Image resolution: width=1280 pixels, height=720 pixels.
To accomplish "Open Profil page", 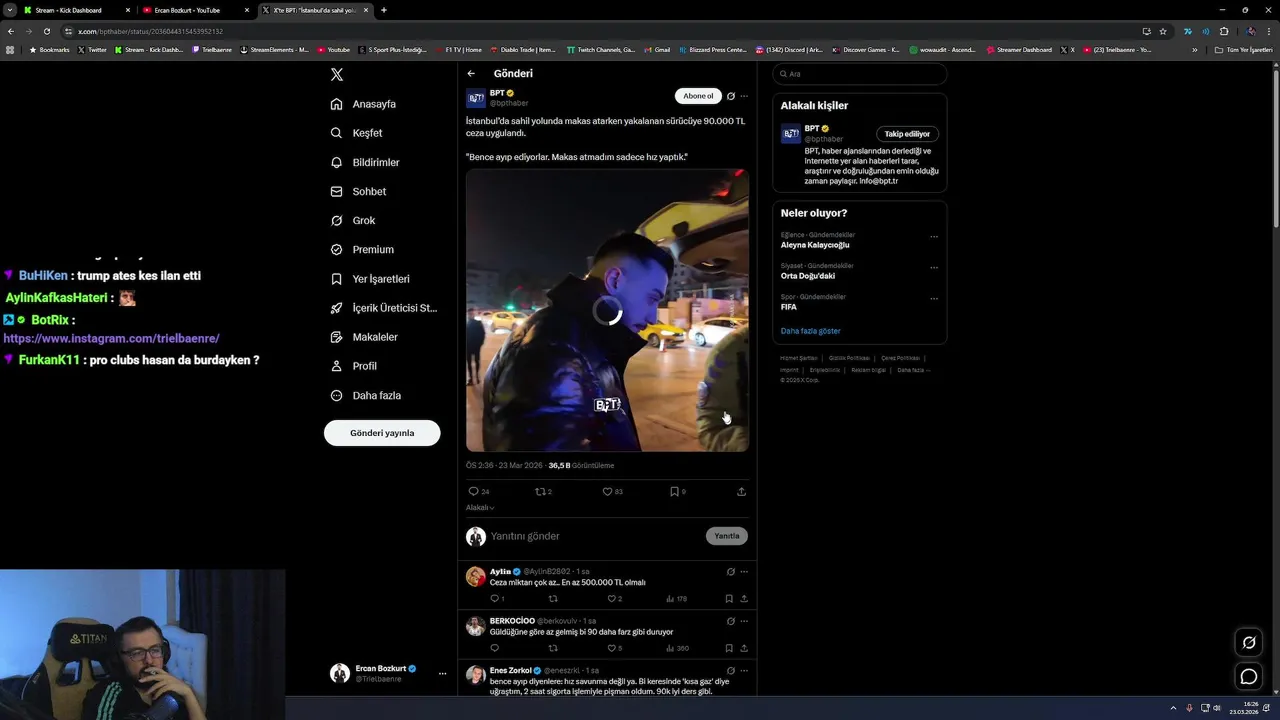I will pos(354,366).
